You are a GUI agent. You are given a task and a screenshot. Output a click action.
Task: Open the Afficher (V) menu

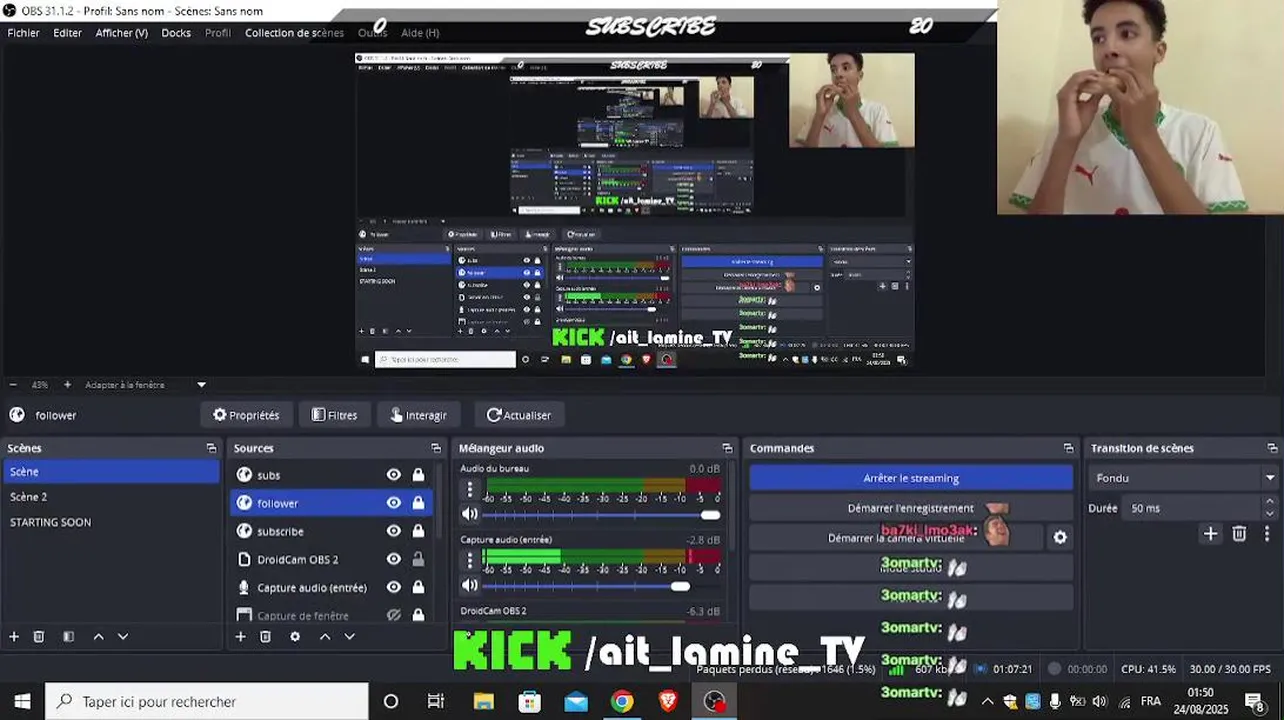(x=121, y=33)
